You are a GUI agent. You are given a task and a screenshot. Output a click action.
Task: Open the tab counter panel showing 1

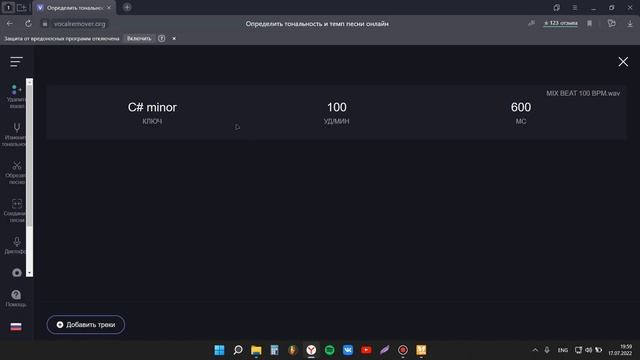(x=8, y=7)
